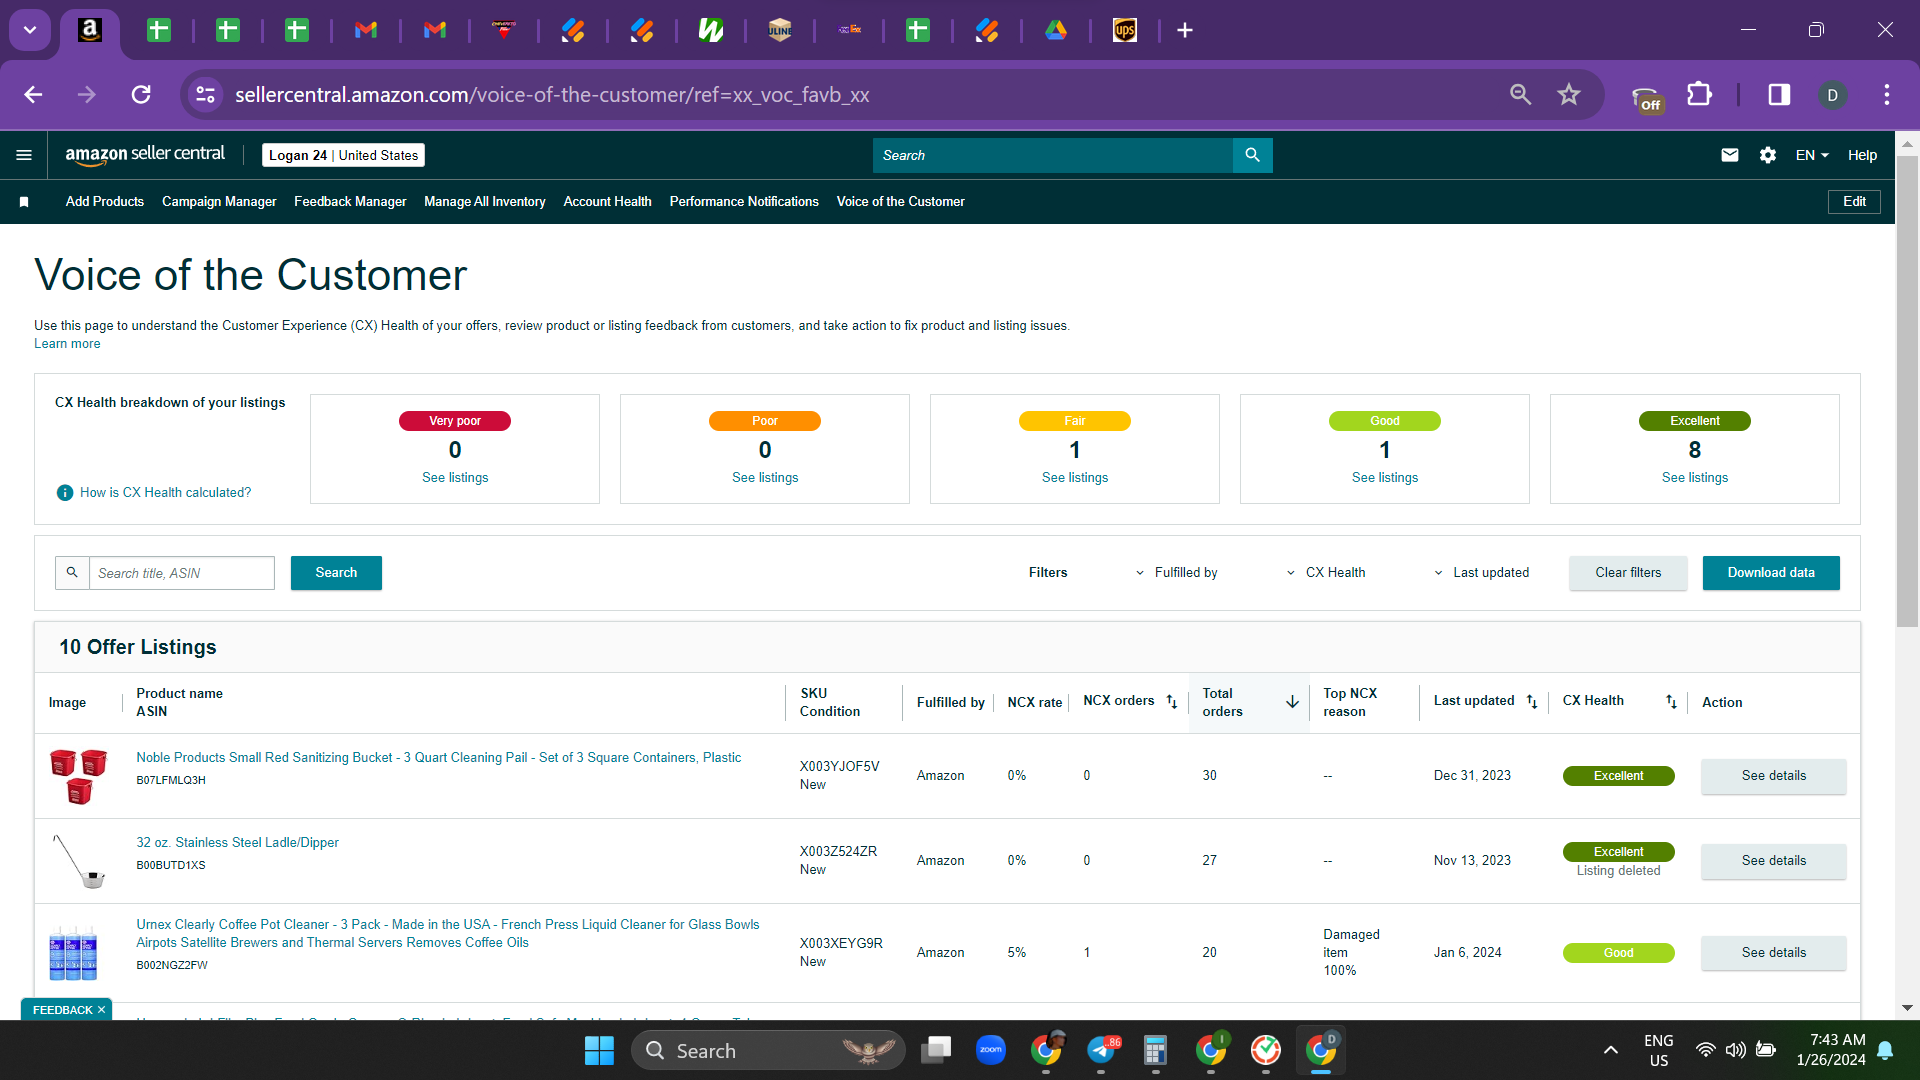Viewport: 1920px width, 1080px height.
Task: Click the page vertical scrollbar
Action: 1907,390
